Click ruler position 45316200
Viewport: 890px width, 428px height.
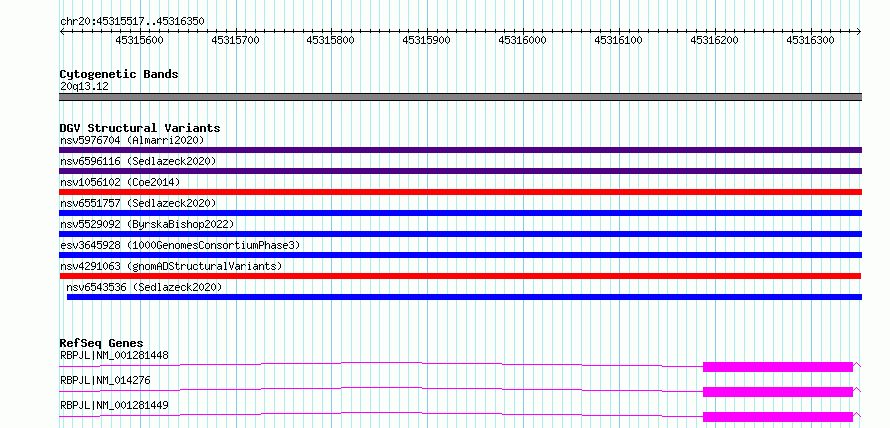pos(715,40)
